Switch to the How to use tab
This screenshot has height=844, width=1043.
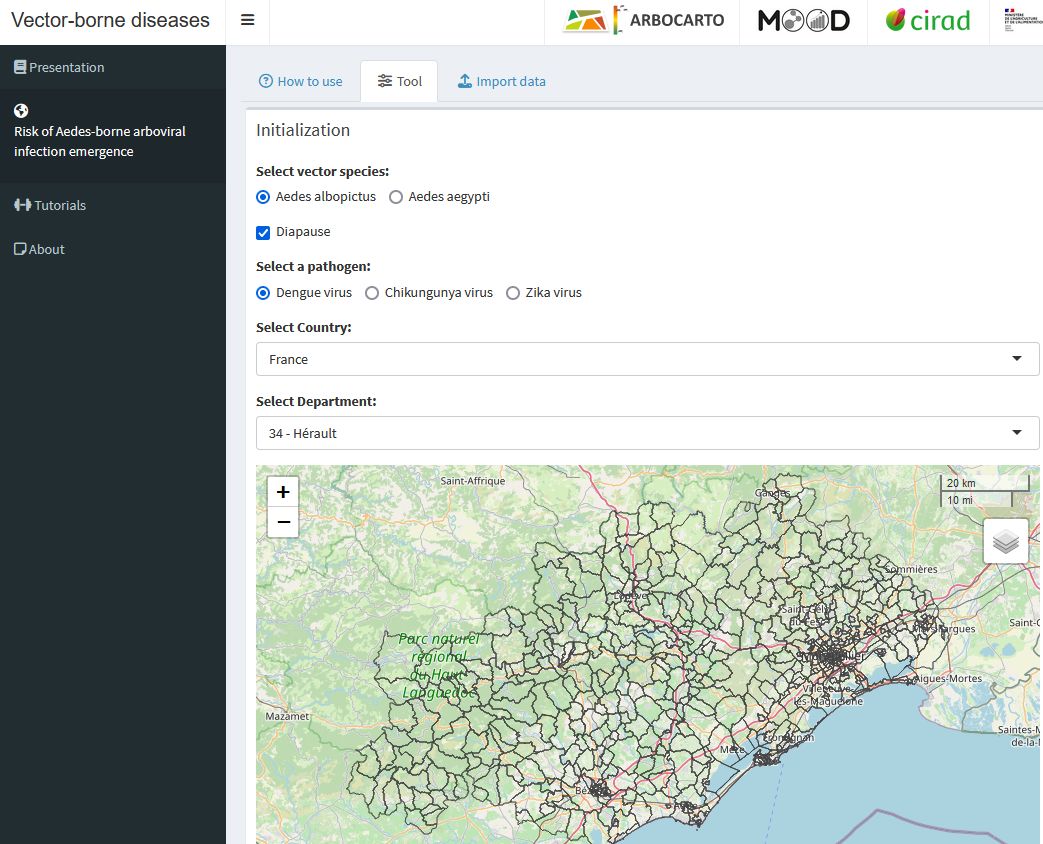coord(300,81)
